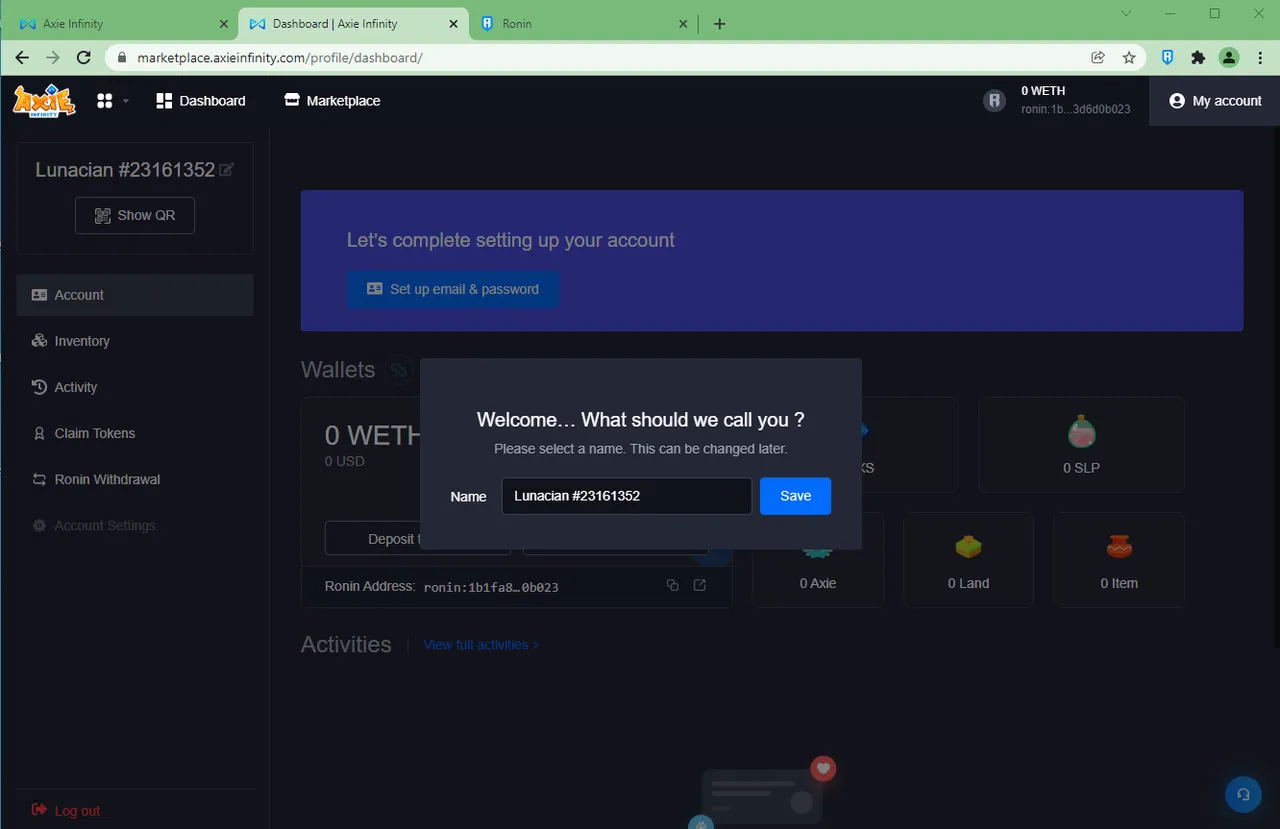Click the Axie Infinity logo
This screenshot has height=829, width=1280.
pos(43,100)
